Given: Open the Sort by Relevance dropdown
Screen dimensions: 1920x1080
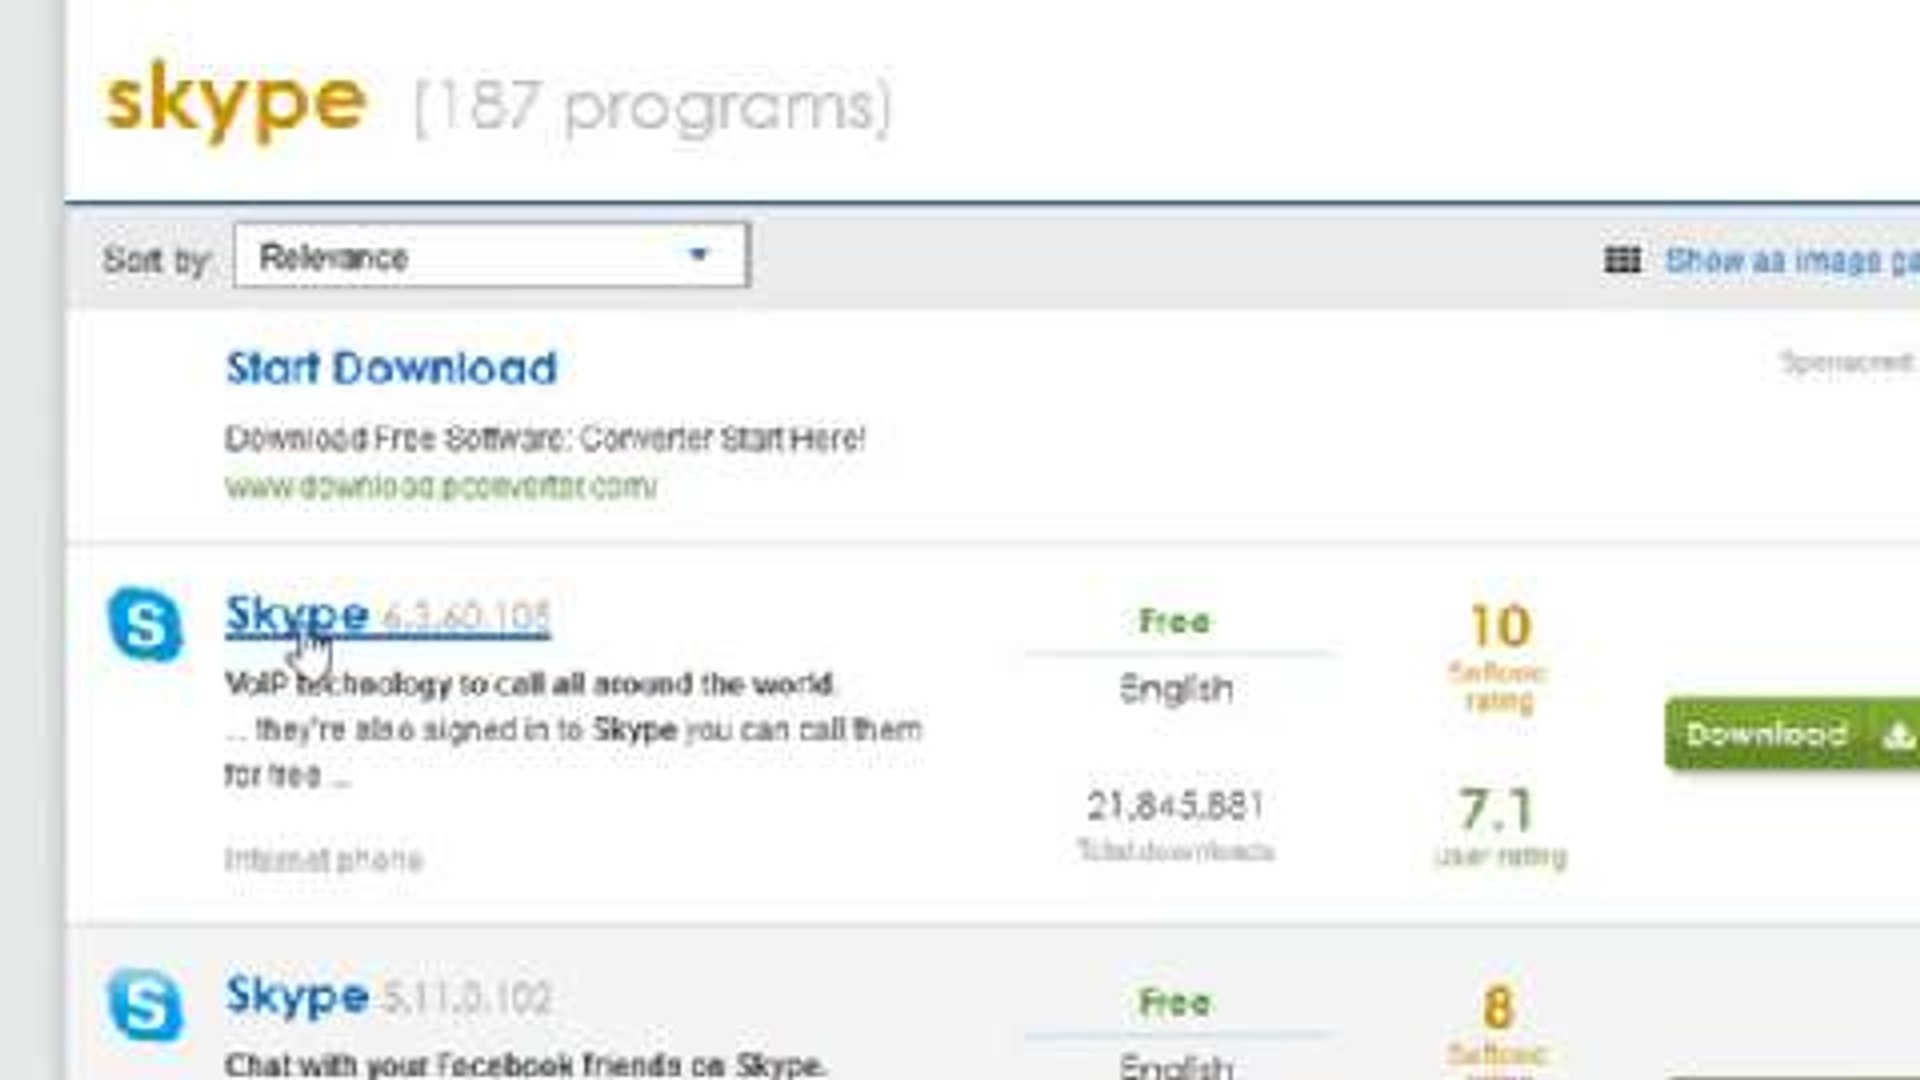Looking at the screenshot, I should tap(490, 257).
